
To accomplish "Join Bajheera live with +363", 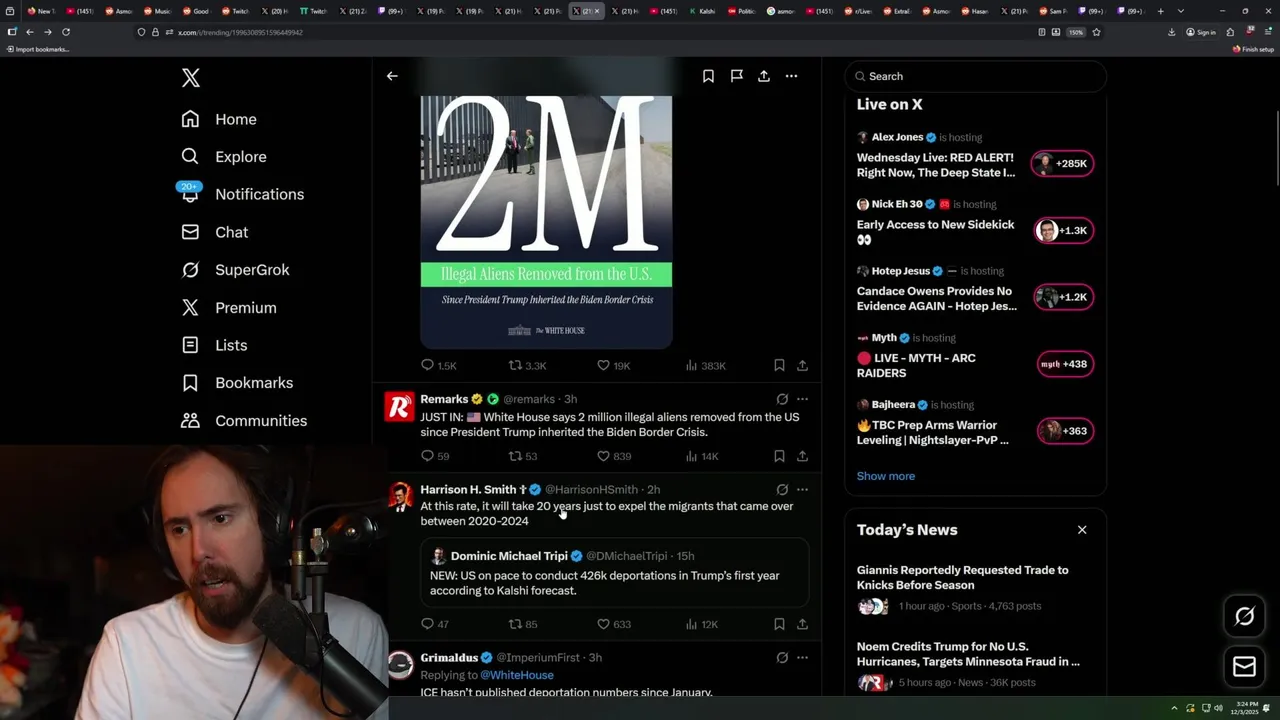I will tap(1064, 431).
